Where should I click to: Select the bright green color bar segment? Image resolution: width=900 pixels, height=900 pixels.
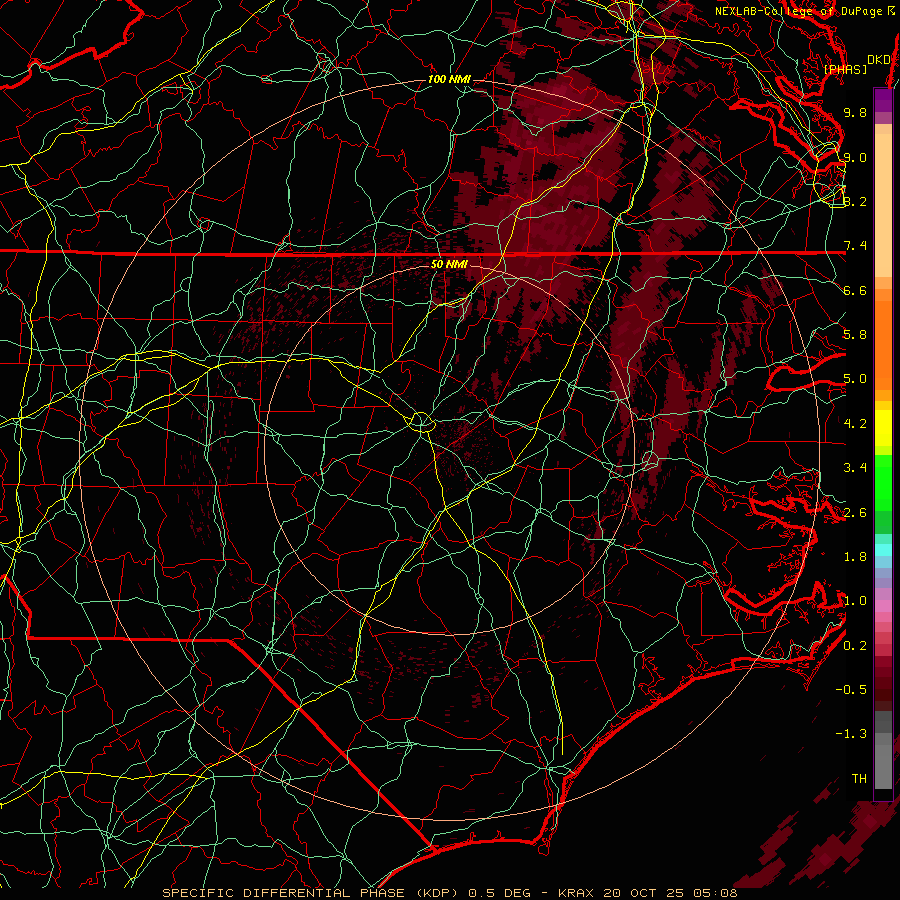883,482
